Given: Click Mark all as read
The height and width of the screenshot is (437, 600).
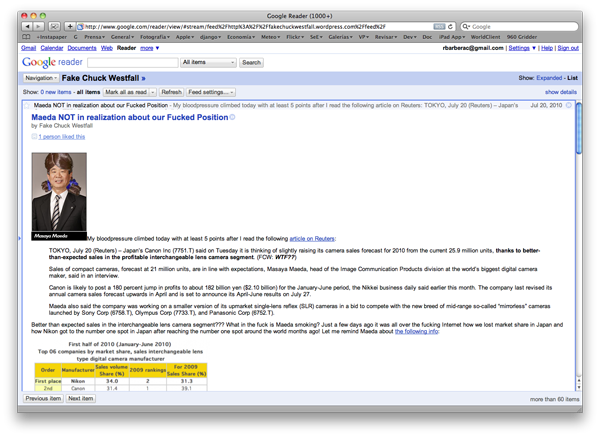Looking at the screenshot, I should point(126,92).
